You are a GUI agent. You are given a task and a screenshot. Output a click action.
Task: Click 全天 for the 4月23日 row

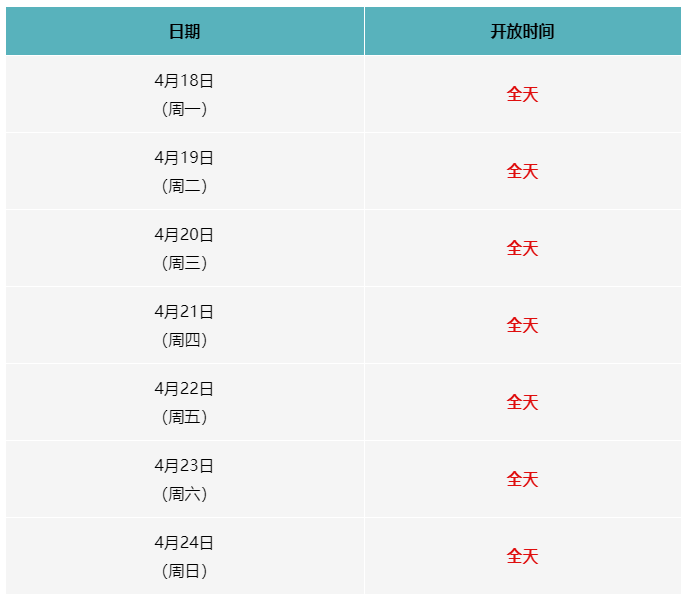click(x=522, y=479)
